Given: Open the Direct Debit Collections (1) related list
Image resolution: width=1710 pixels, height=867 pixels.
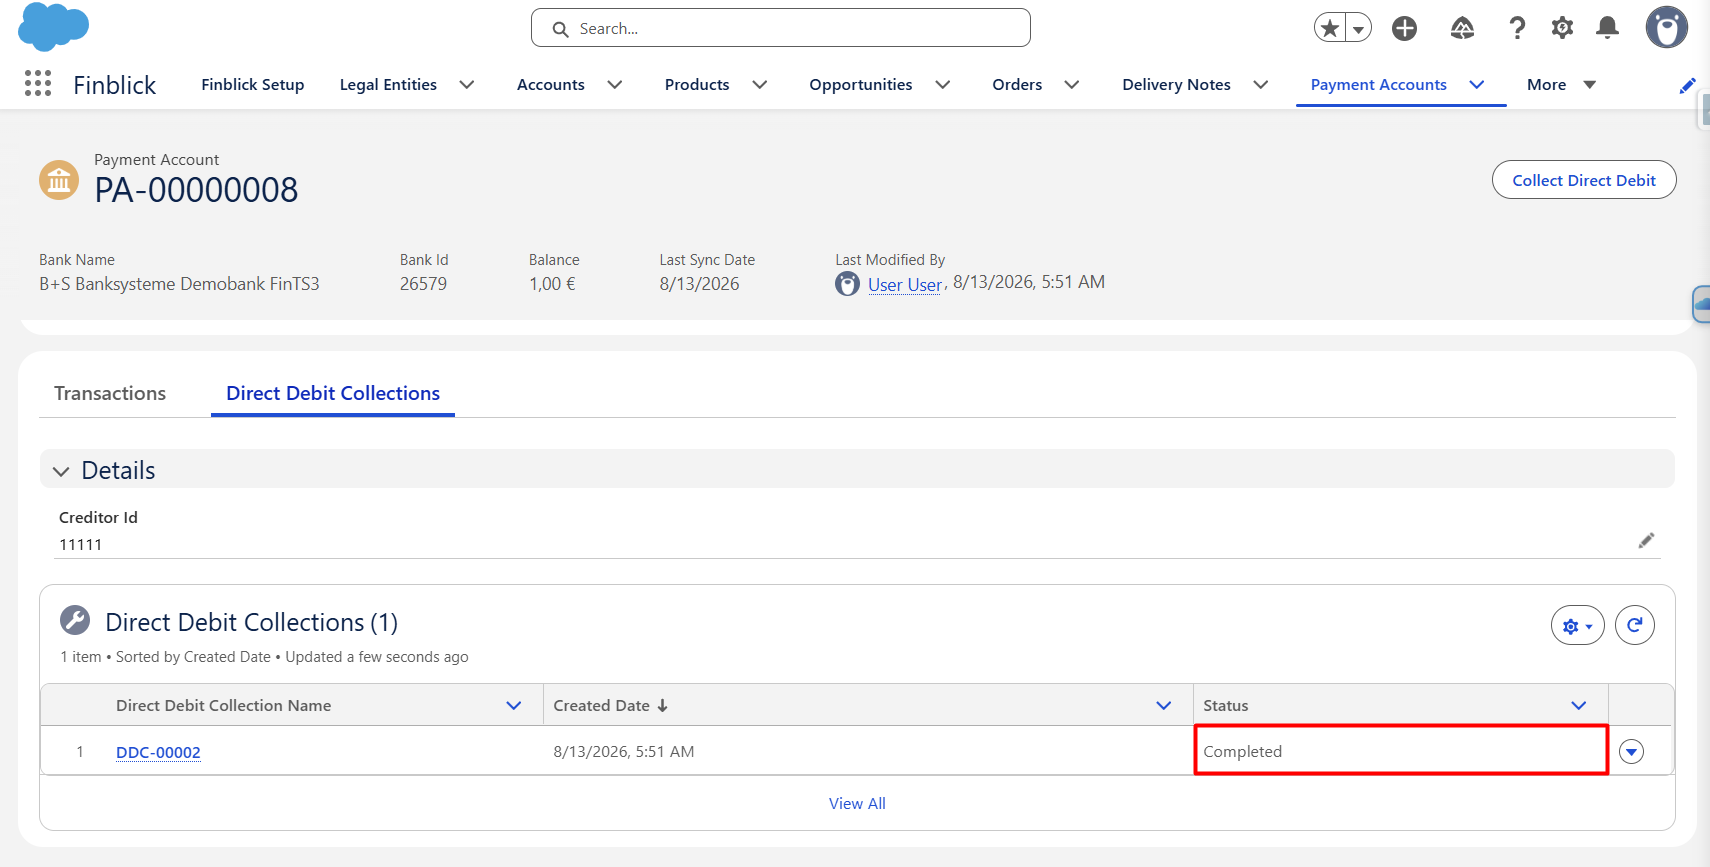Looking at the screenshot, I should [x=251, y=622].
